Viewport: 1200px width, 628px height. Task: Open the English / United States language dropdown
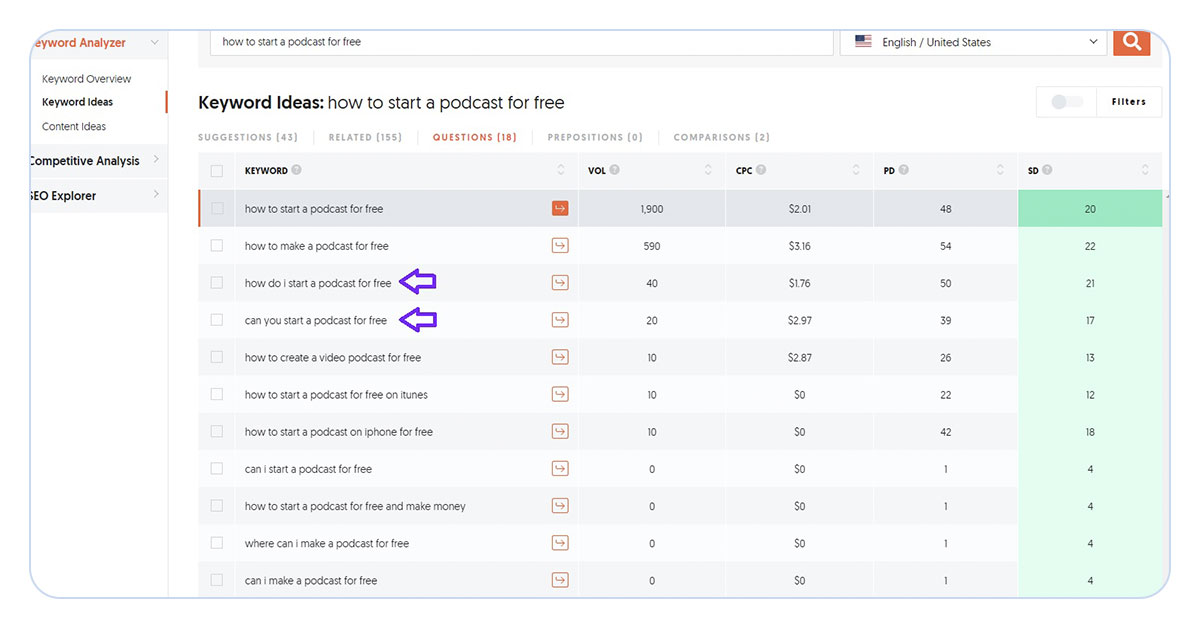click(x=974, y=42)
